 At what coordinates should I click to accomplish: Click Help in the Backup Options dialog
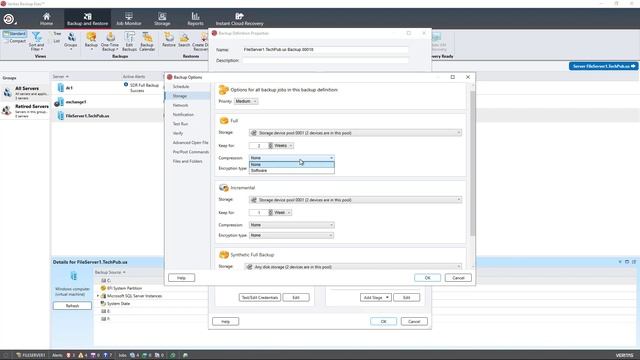181,278
